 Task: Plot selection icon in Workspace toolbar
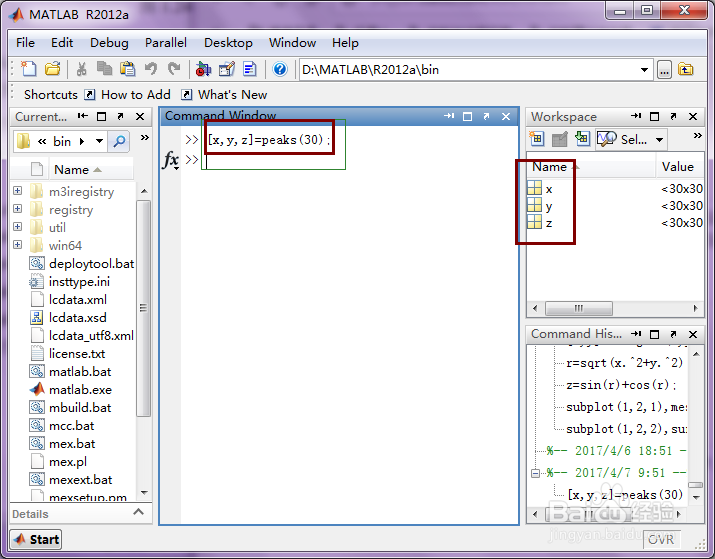pos(606,139)
